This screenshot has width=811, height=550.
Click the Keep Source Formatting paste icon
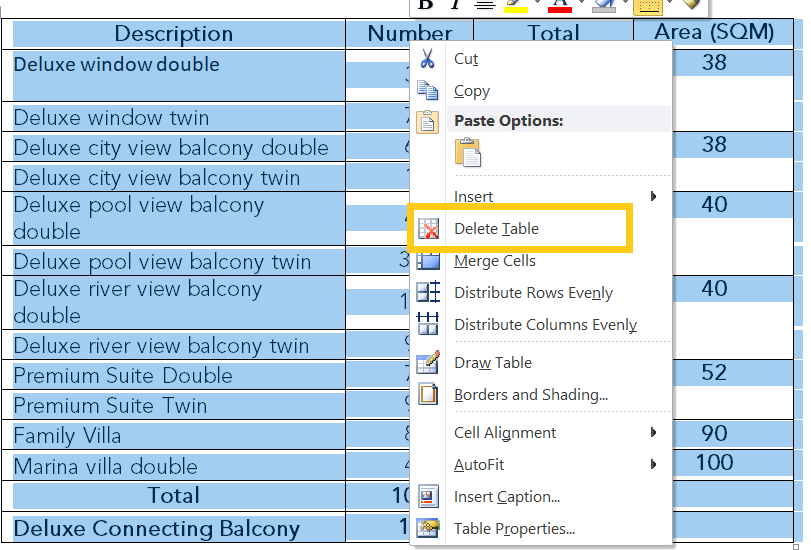click(468, 153)
